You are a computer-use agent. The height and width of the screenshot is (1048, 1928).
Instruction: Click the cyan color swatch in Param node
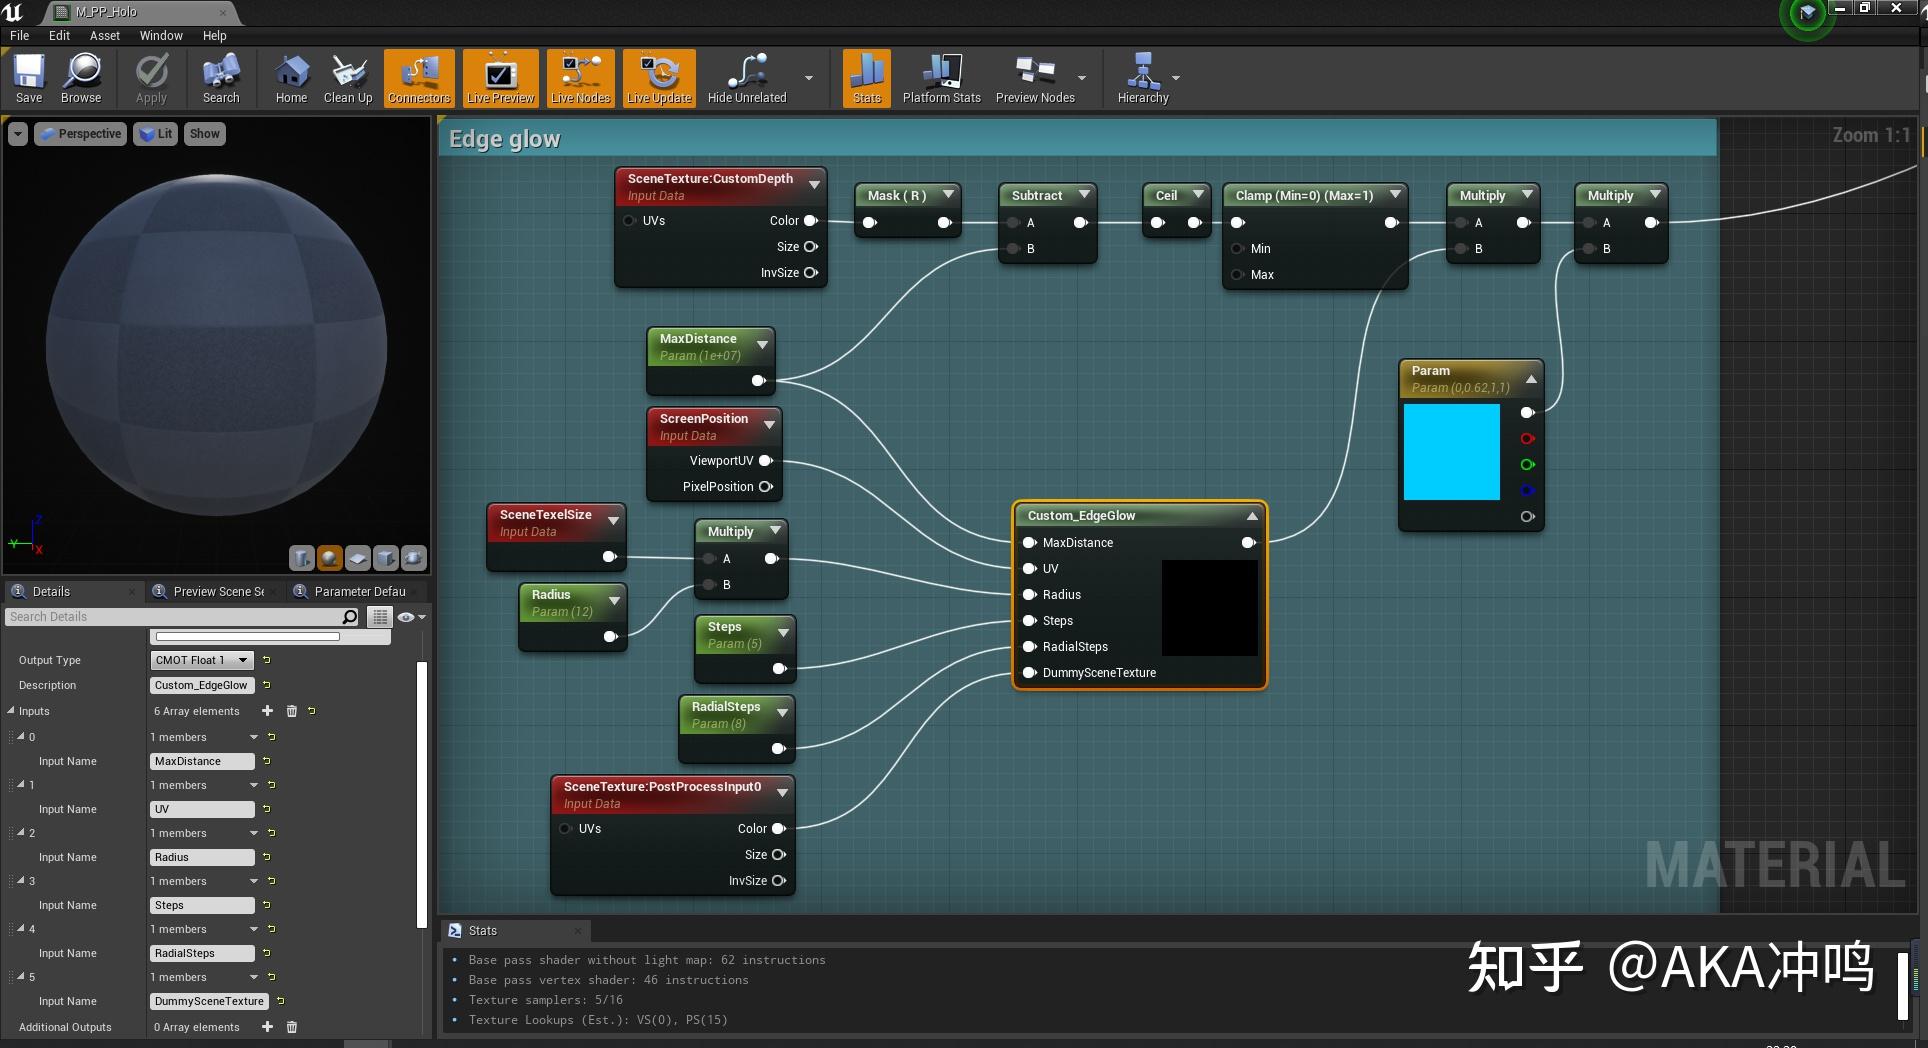coord(1451,452)
